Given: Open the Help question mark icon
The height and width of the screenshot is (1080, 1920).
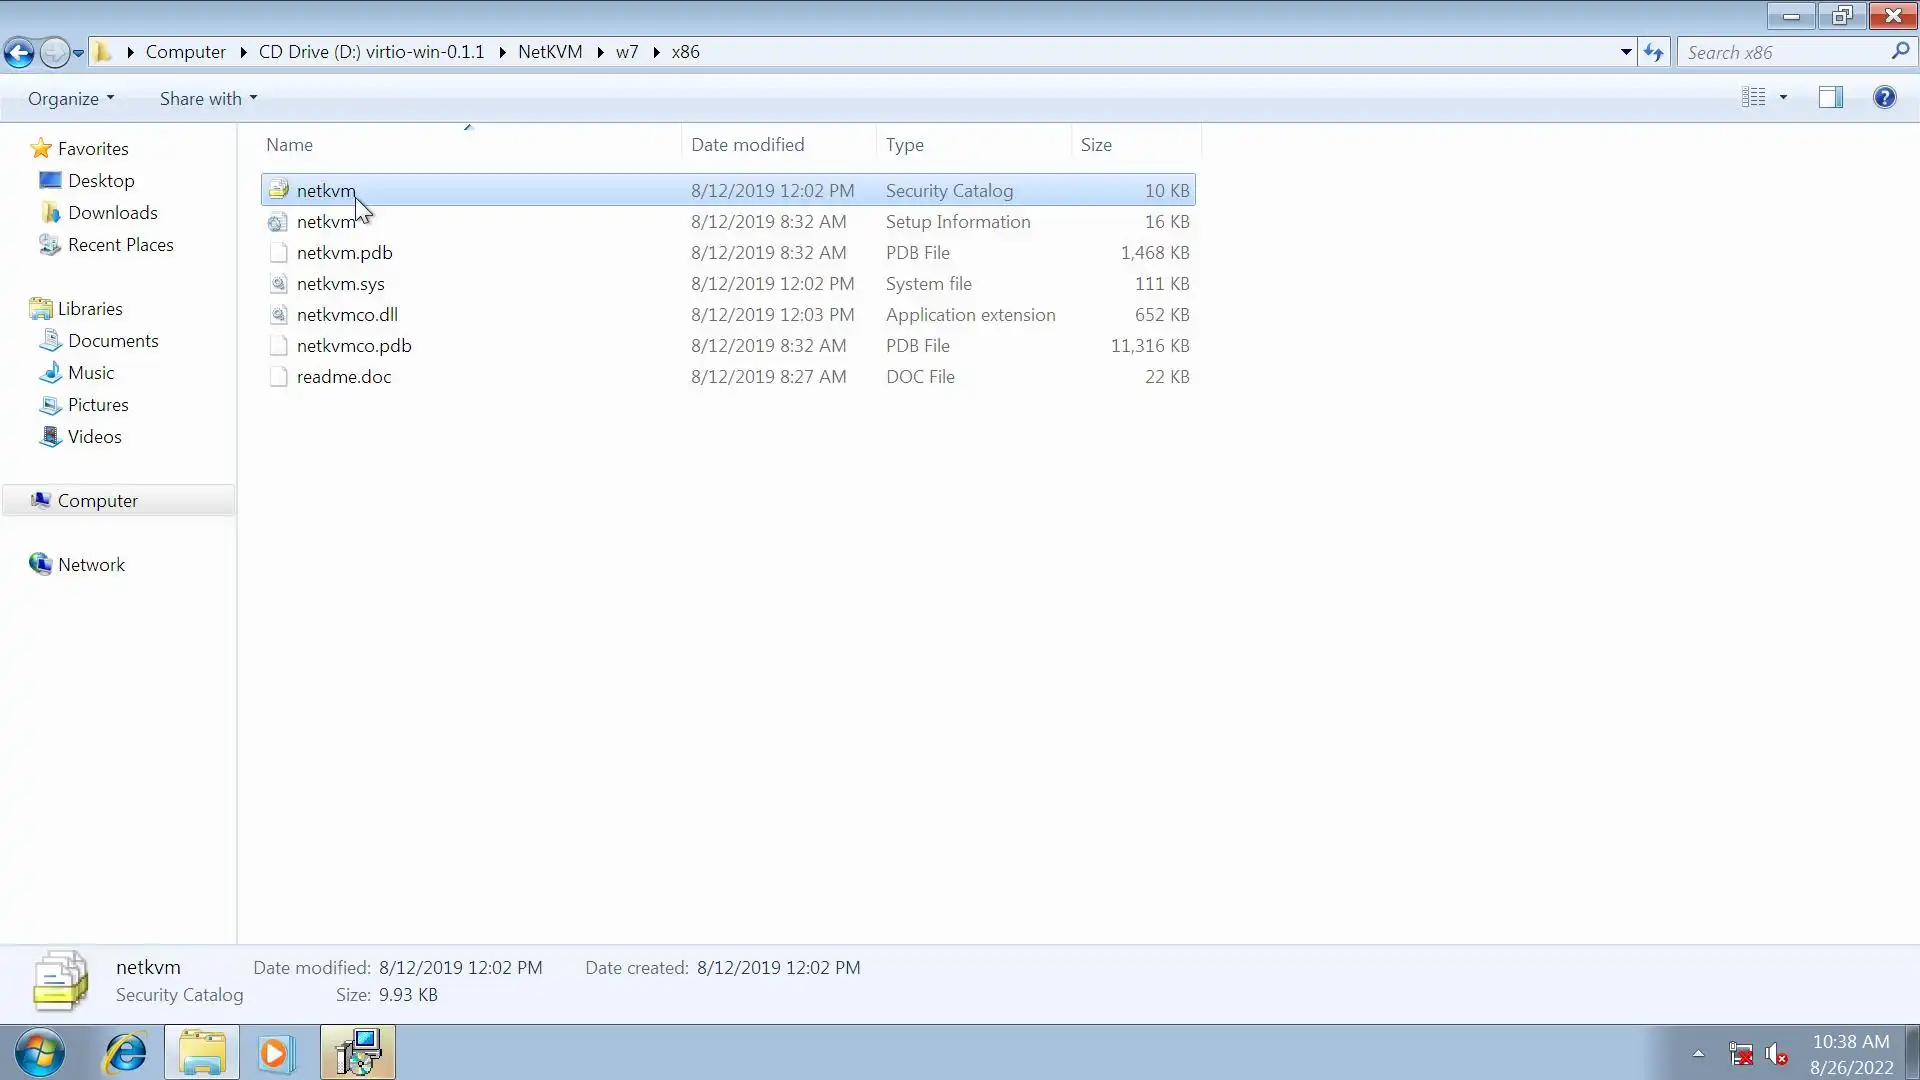Looking at the screenshot, I should 1884,97.
